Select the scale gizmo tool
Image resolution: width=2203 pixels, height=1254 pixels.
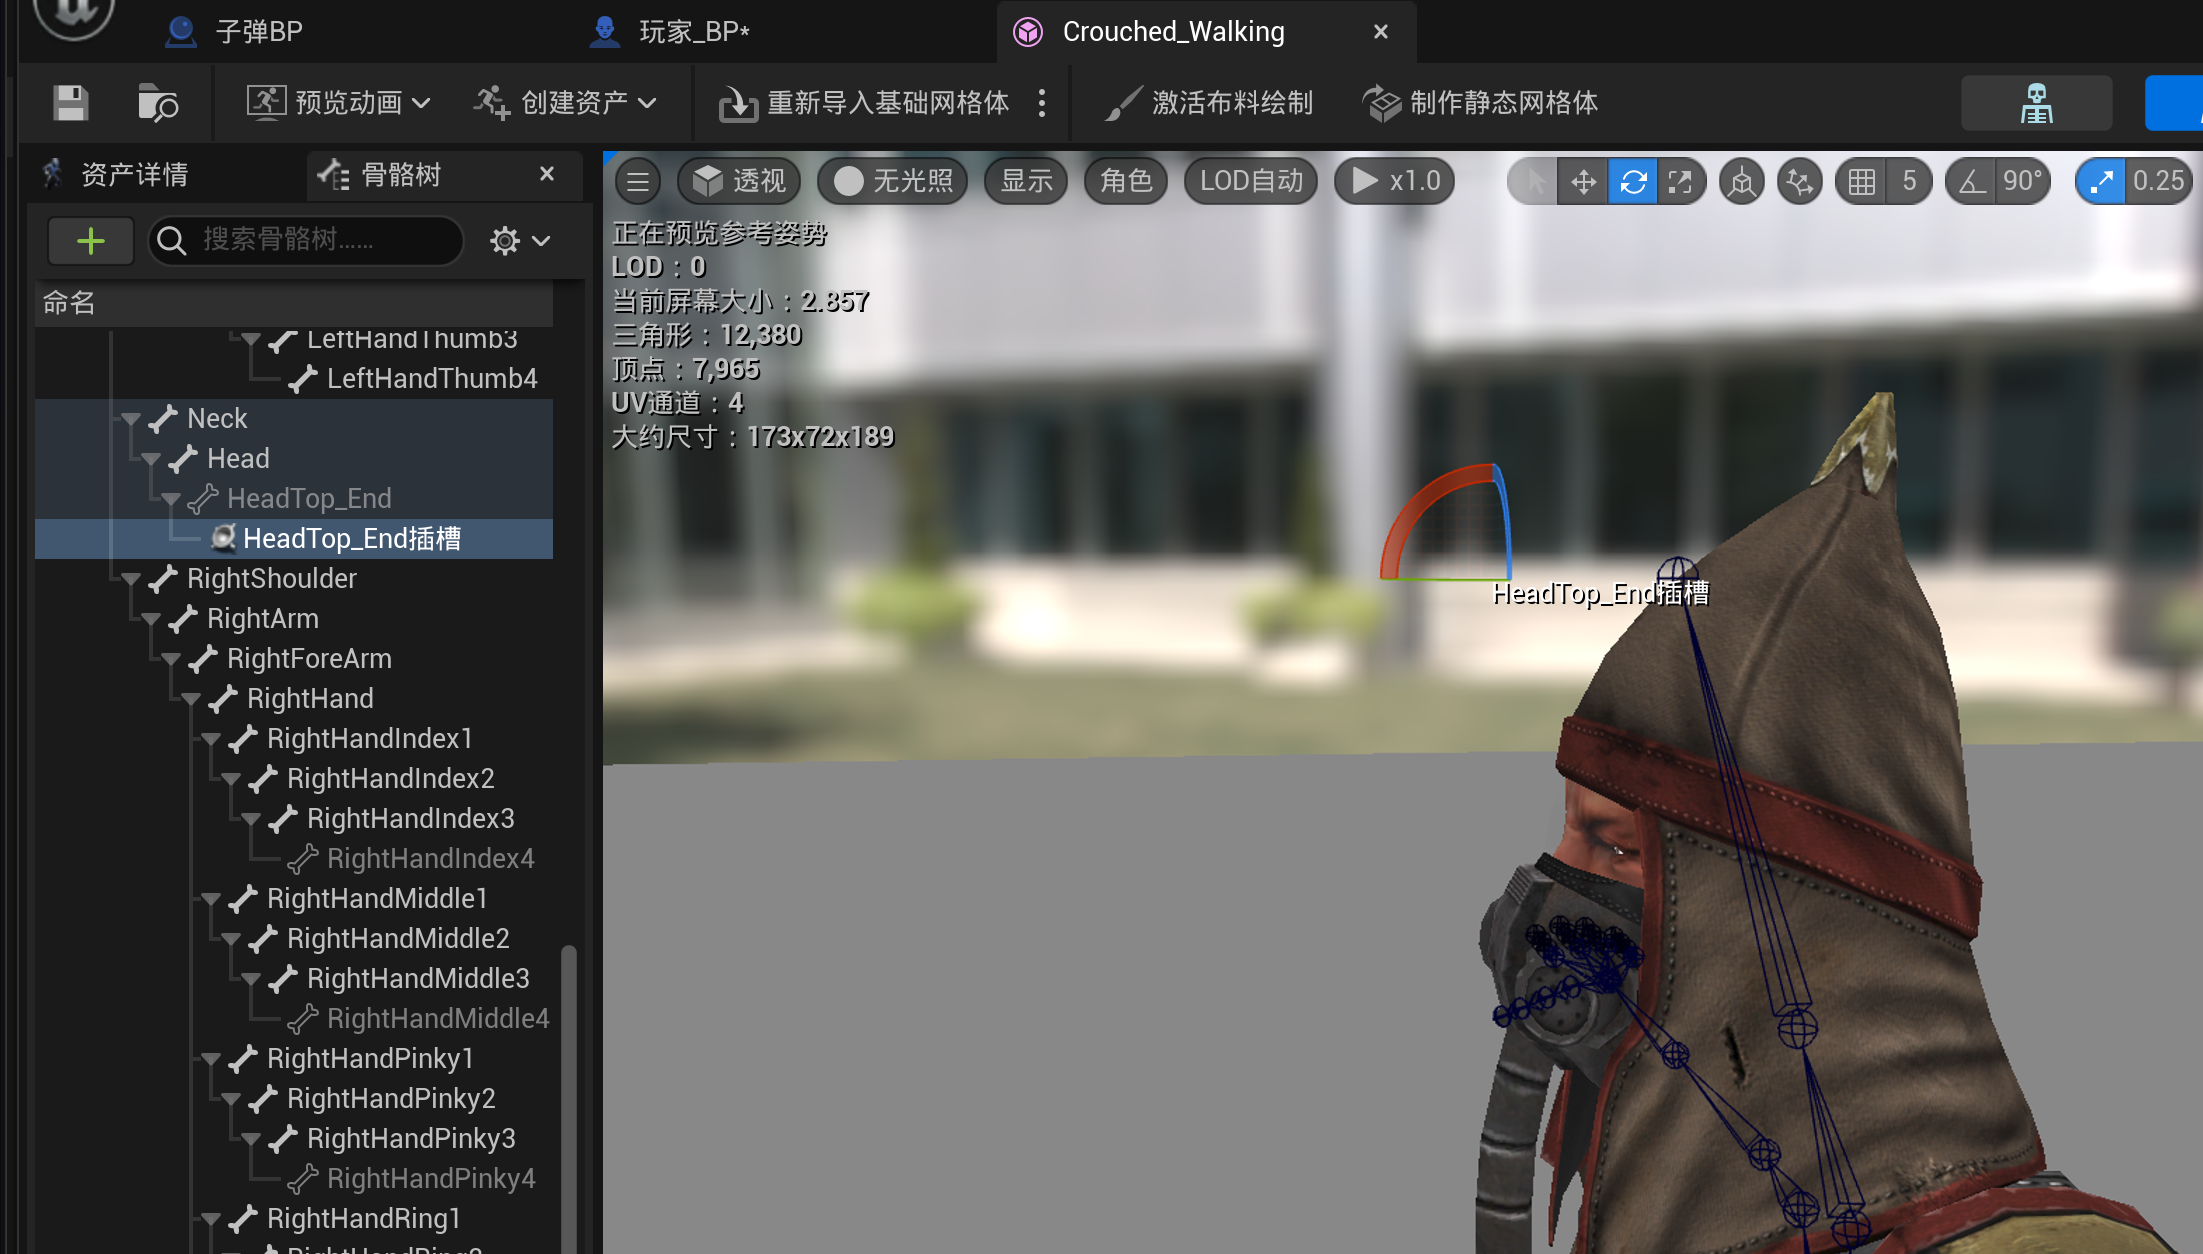[1681, 181]
